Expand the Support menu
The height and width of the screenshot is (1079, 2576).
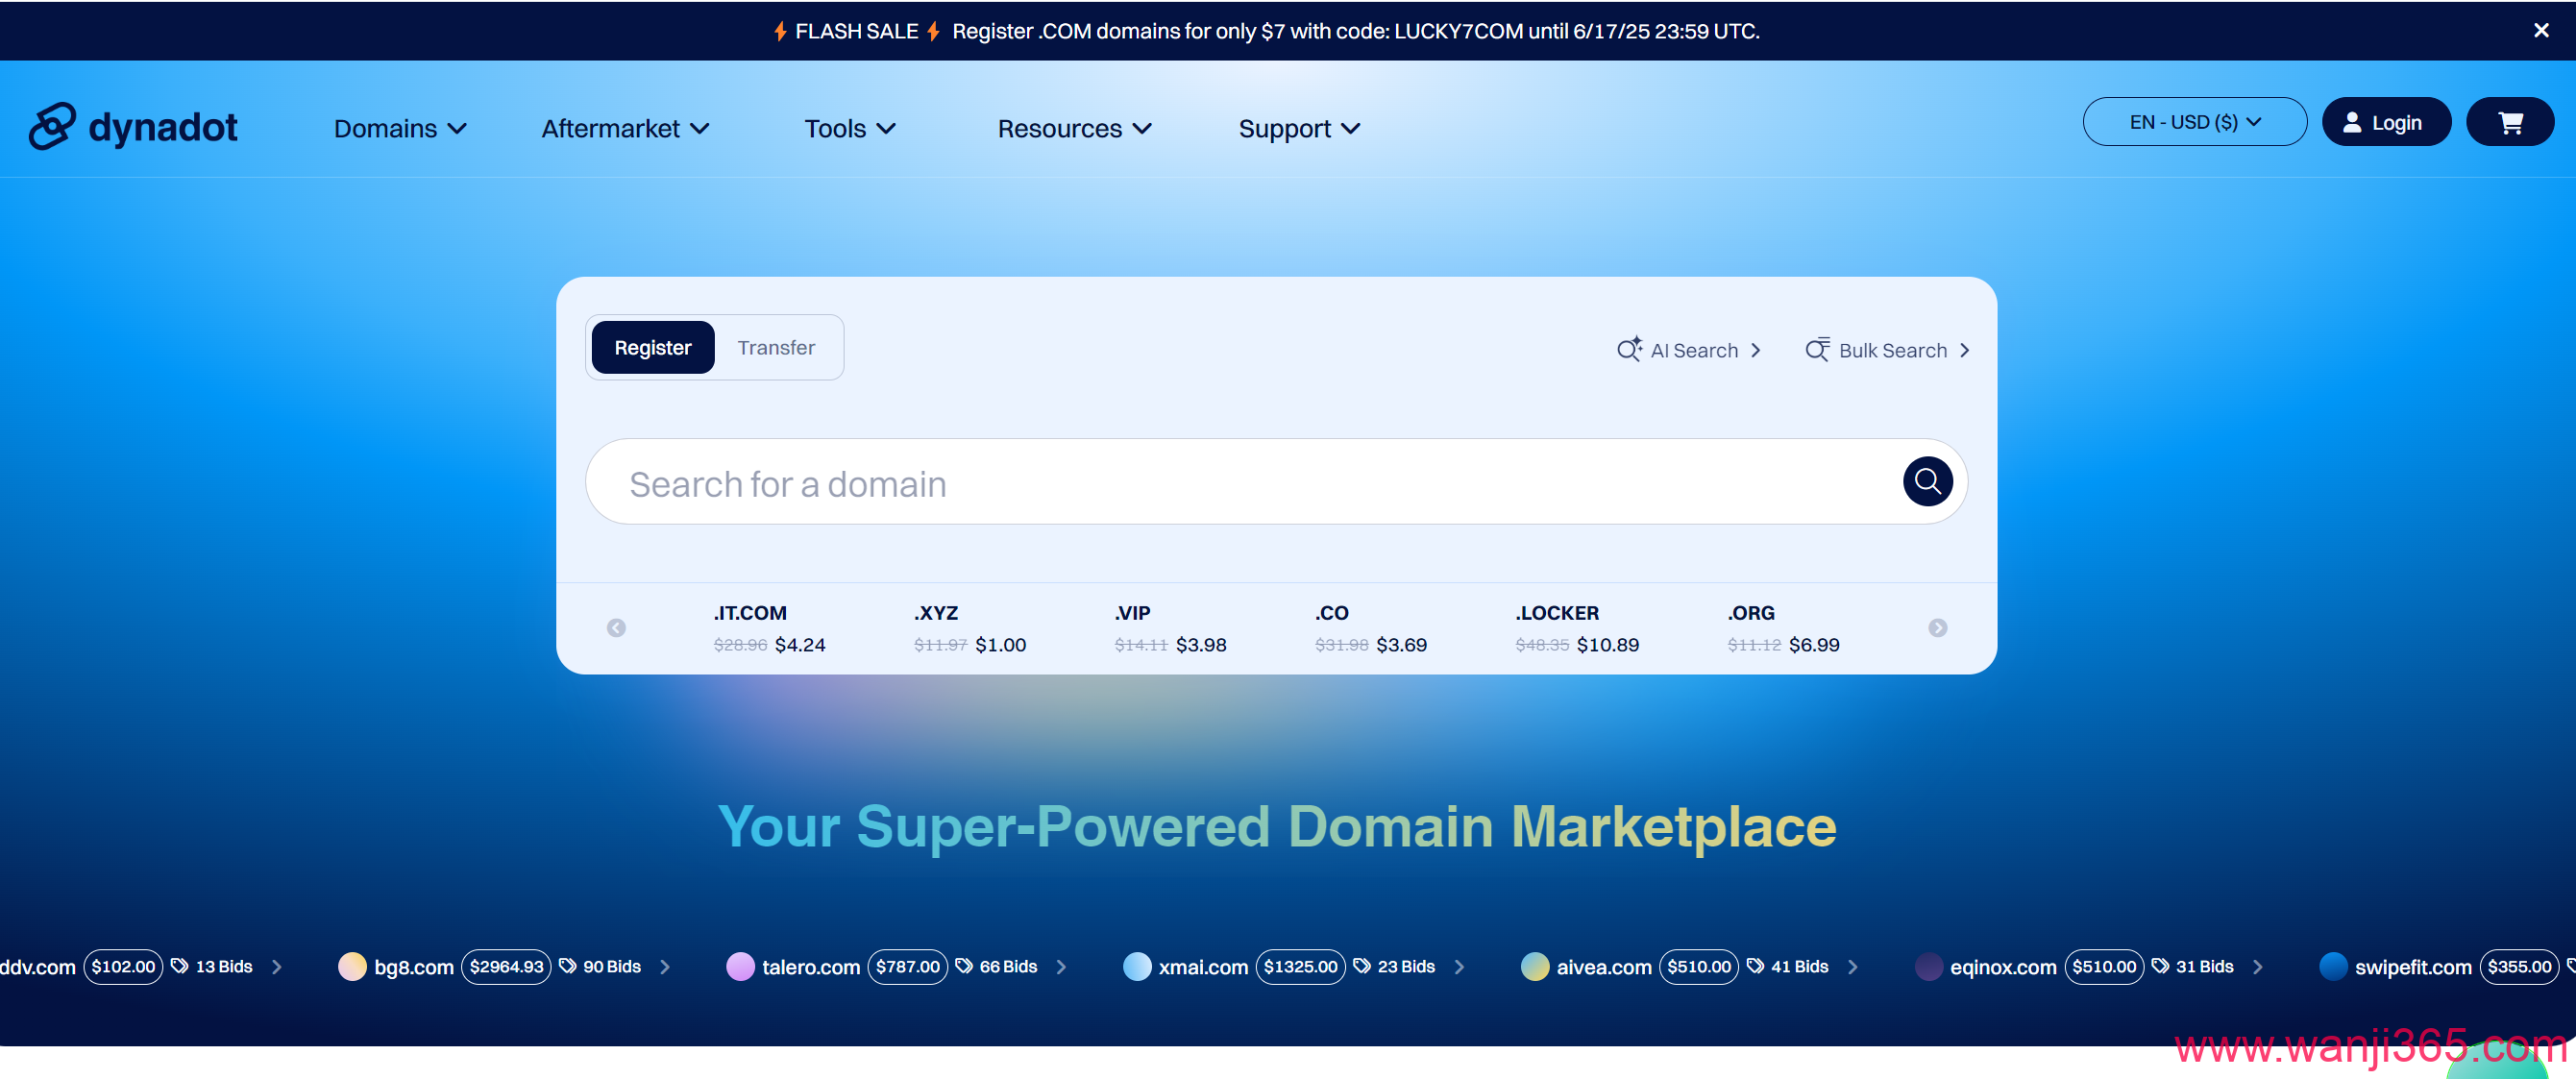pos(1299,128)
